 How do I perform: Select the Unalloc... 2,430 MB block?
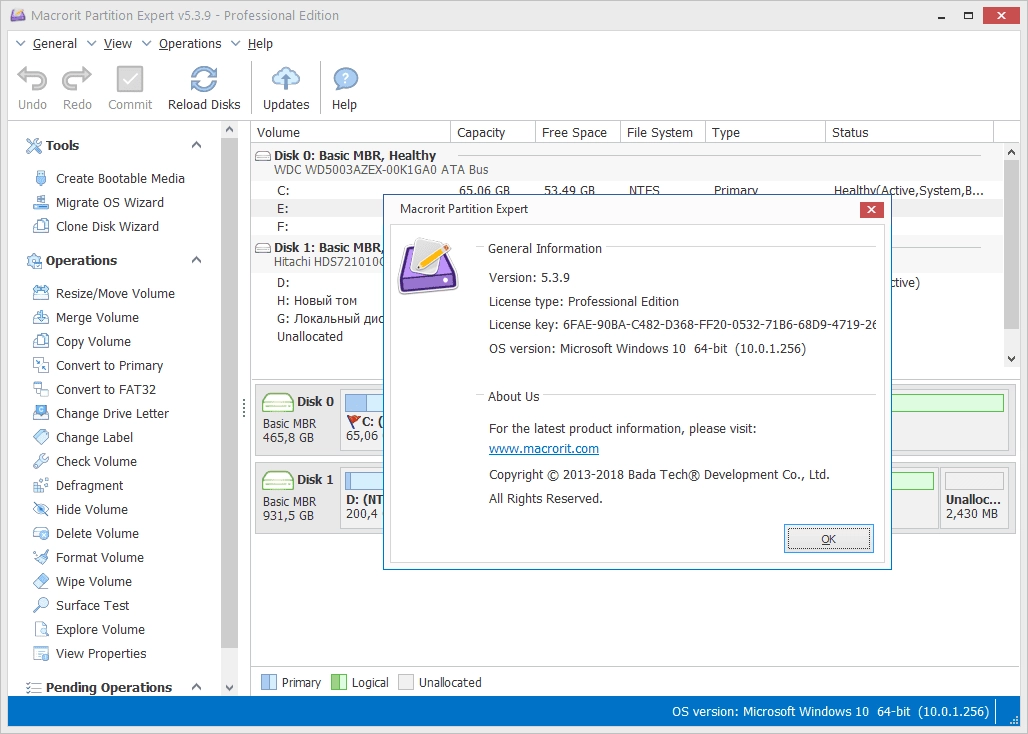click(x=974, y=497)
